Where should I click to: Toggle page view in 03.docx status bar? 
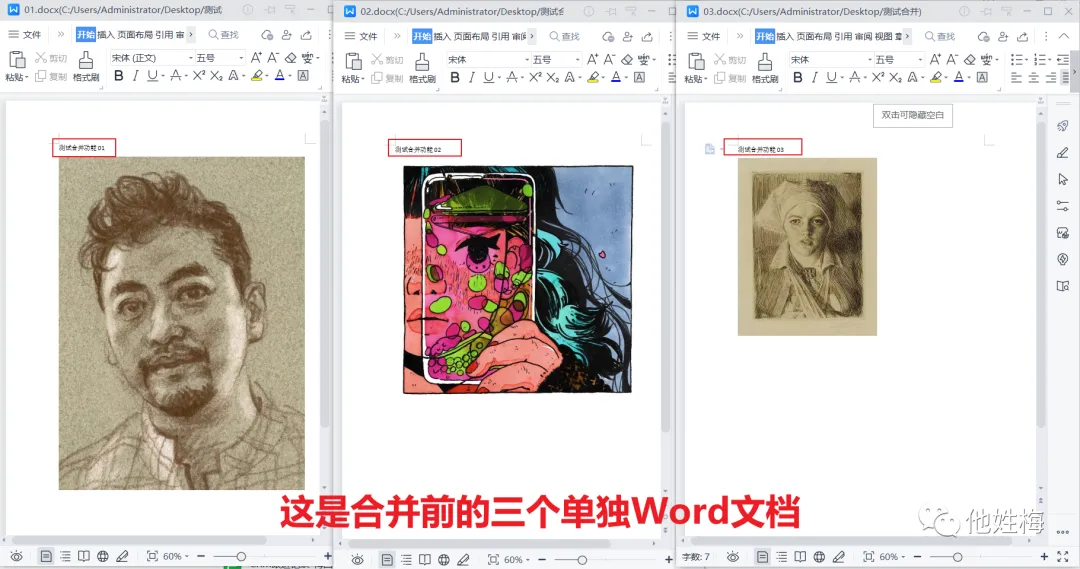click(x=762, y=557)
